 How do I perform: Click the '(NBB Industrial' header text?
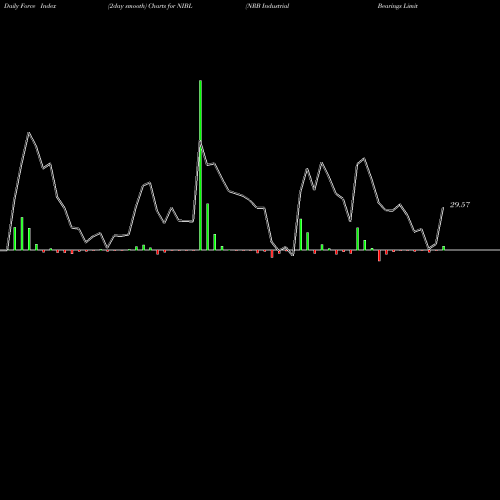tap(267, 6)
